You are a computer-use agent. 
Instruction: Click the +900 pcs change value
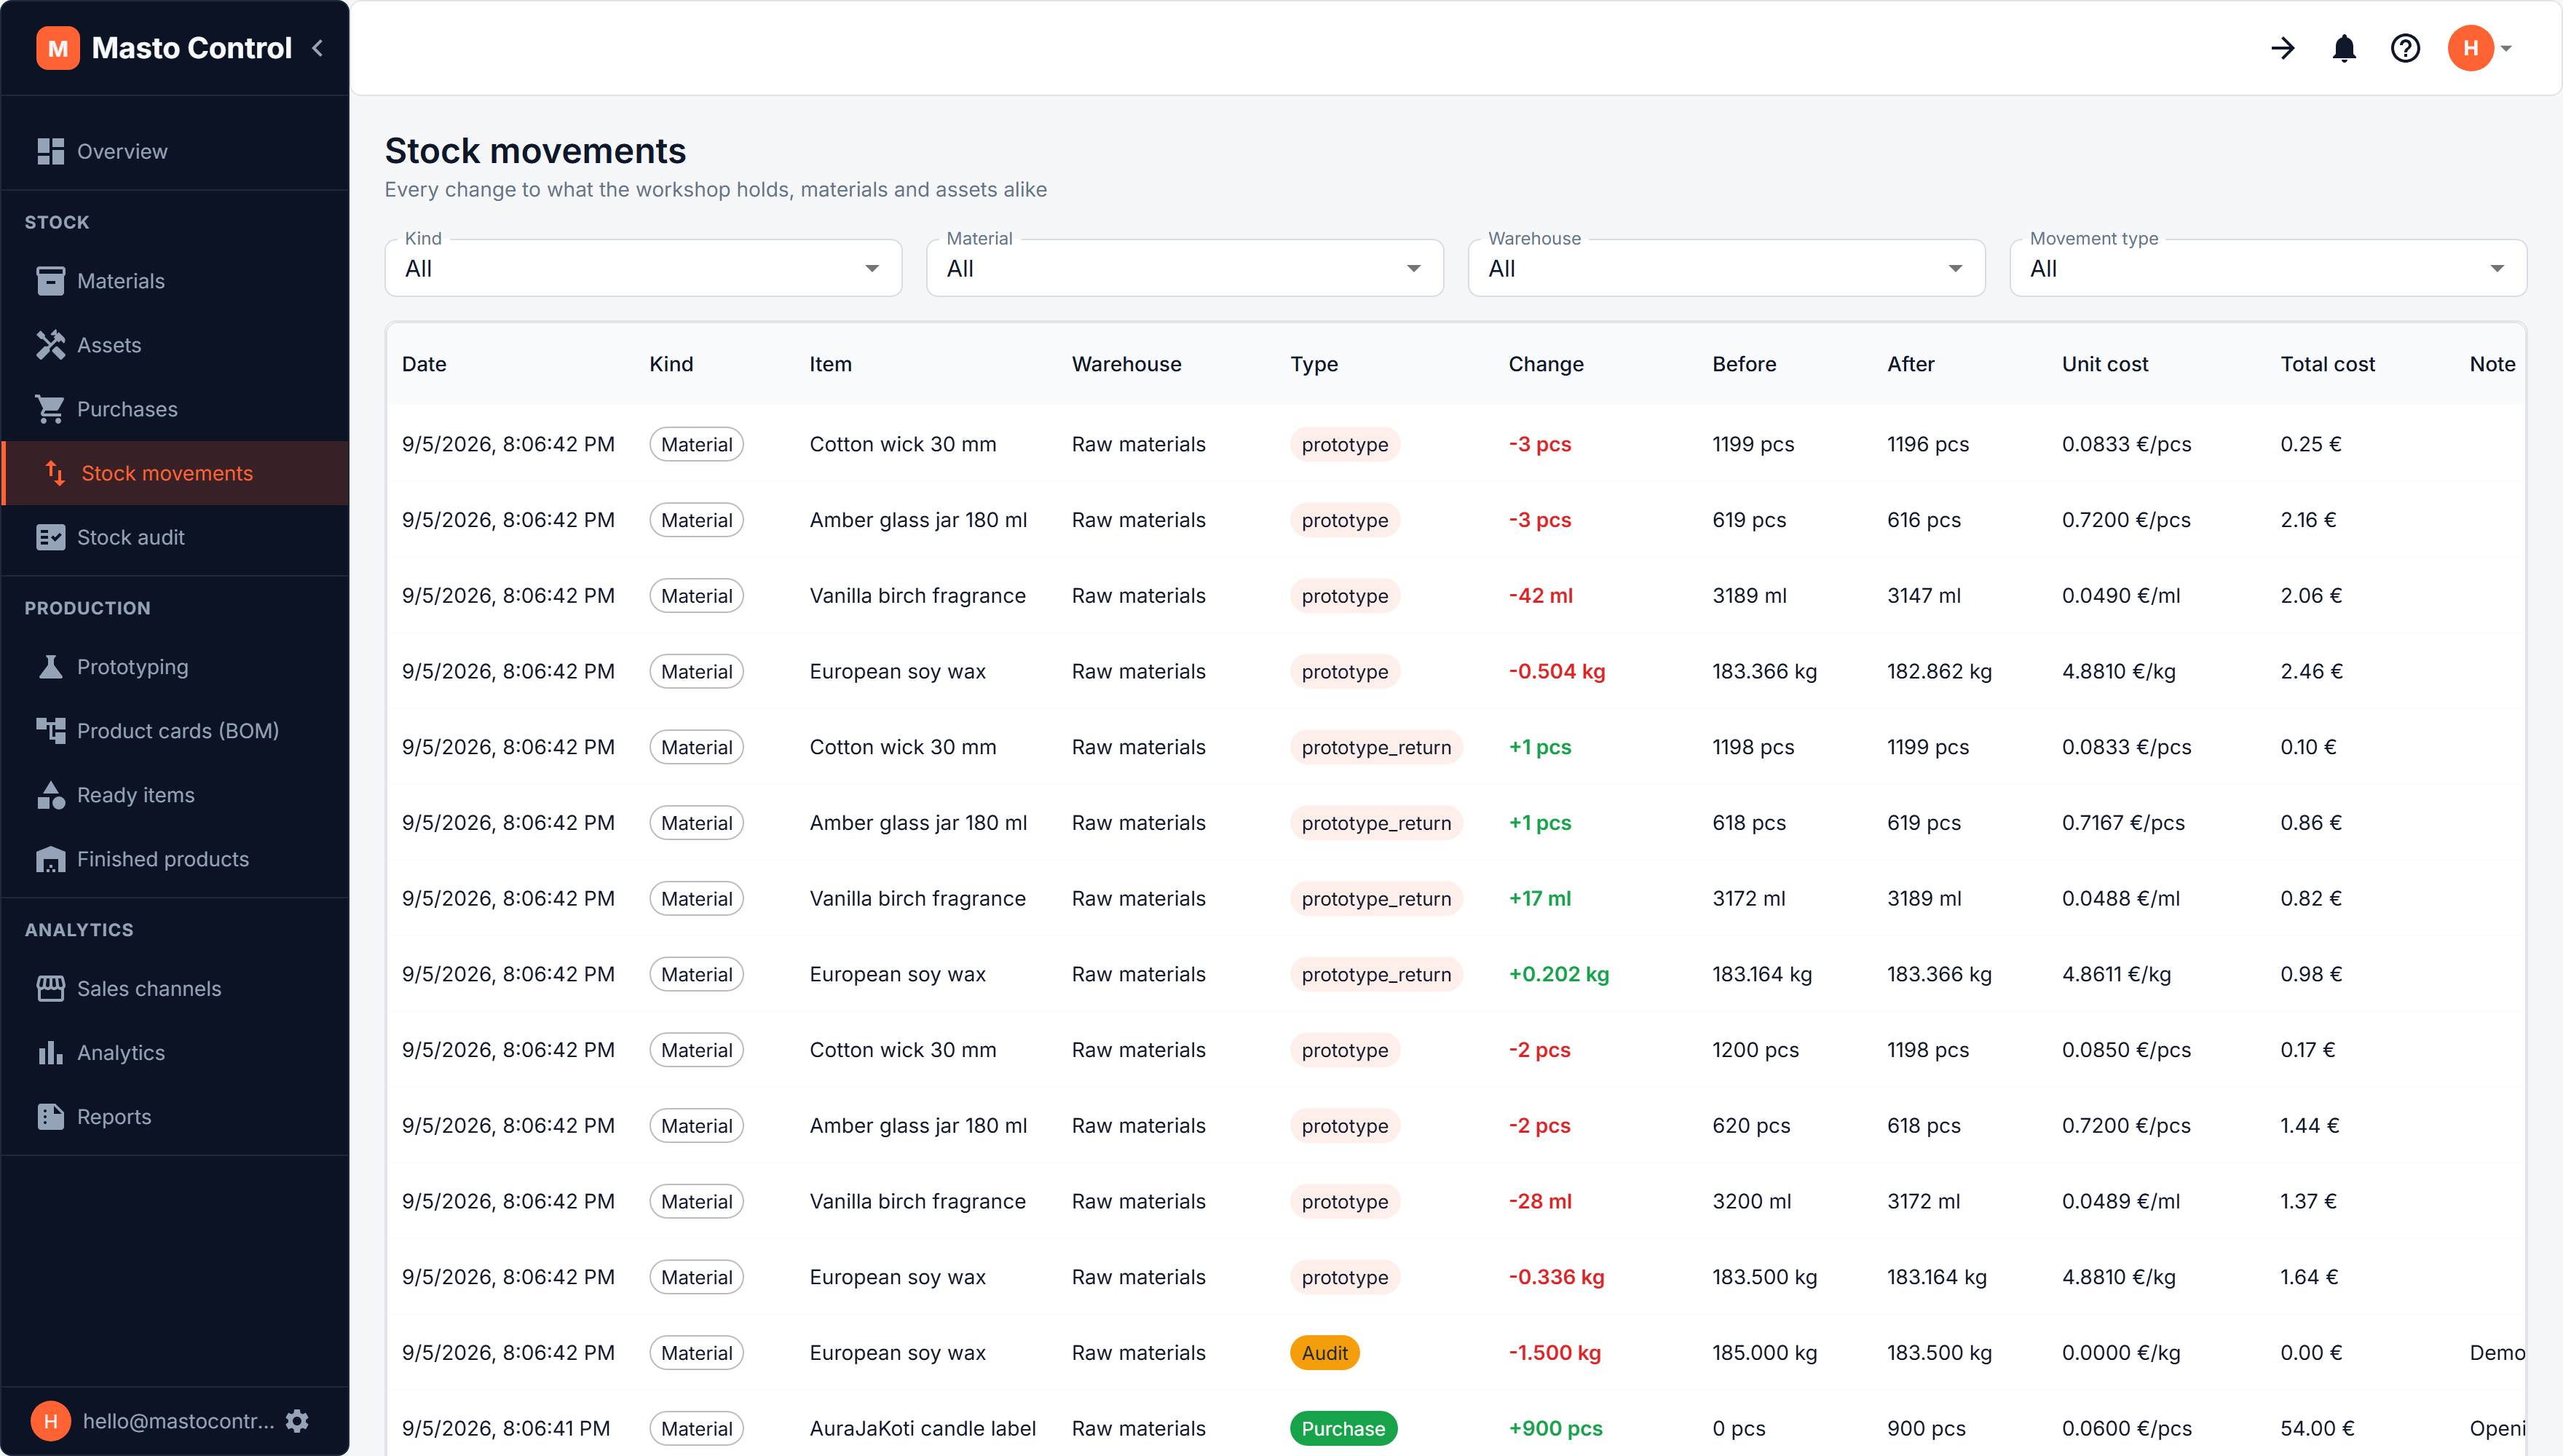point(1555,1428)
